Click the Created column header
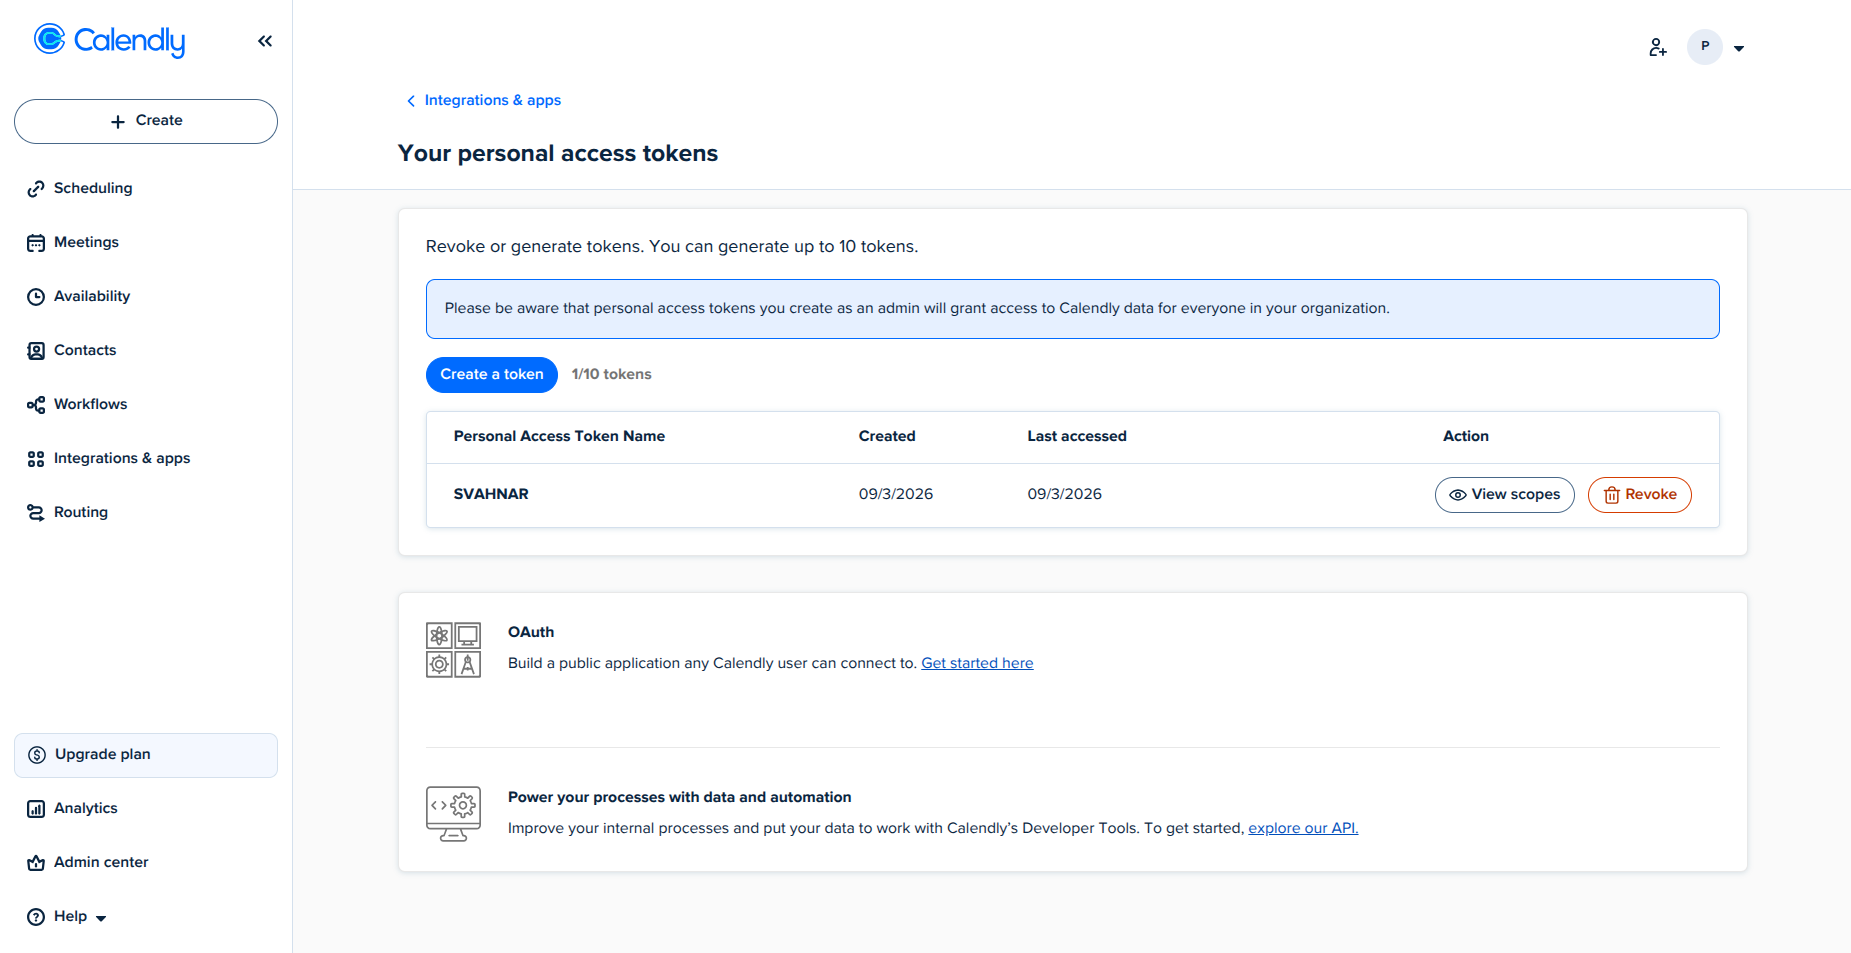This screenshot has height=953, width=1851. click(887, 436)
